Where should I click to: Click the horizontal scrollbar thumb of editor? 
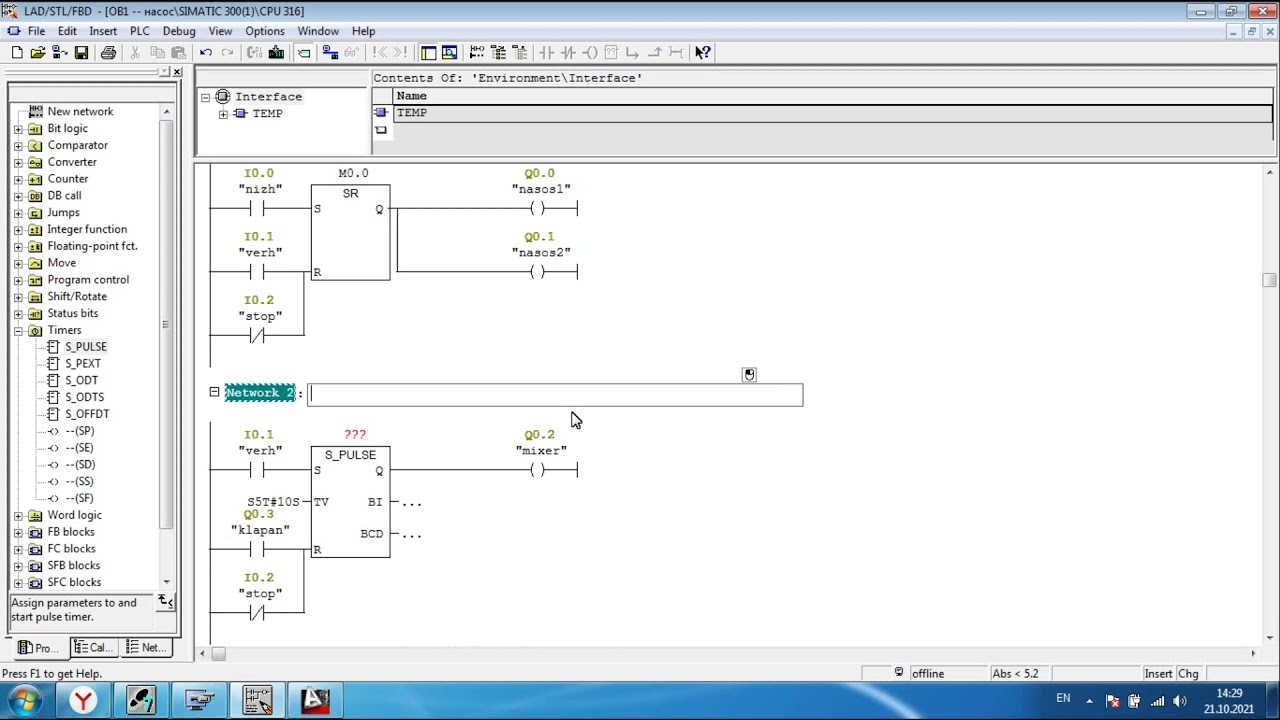click(218, 654)
